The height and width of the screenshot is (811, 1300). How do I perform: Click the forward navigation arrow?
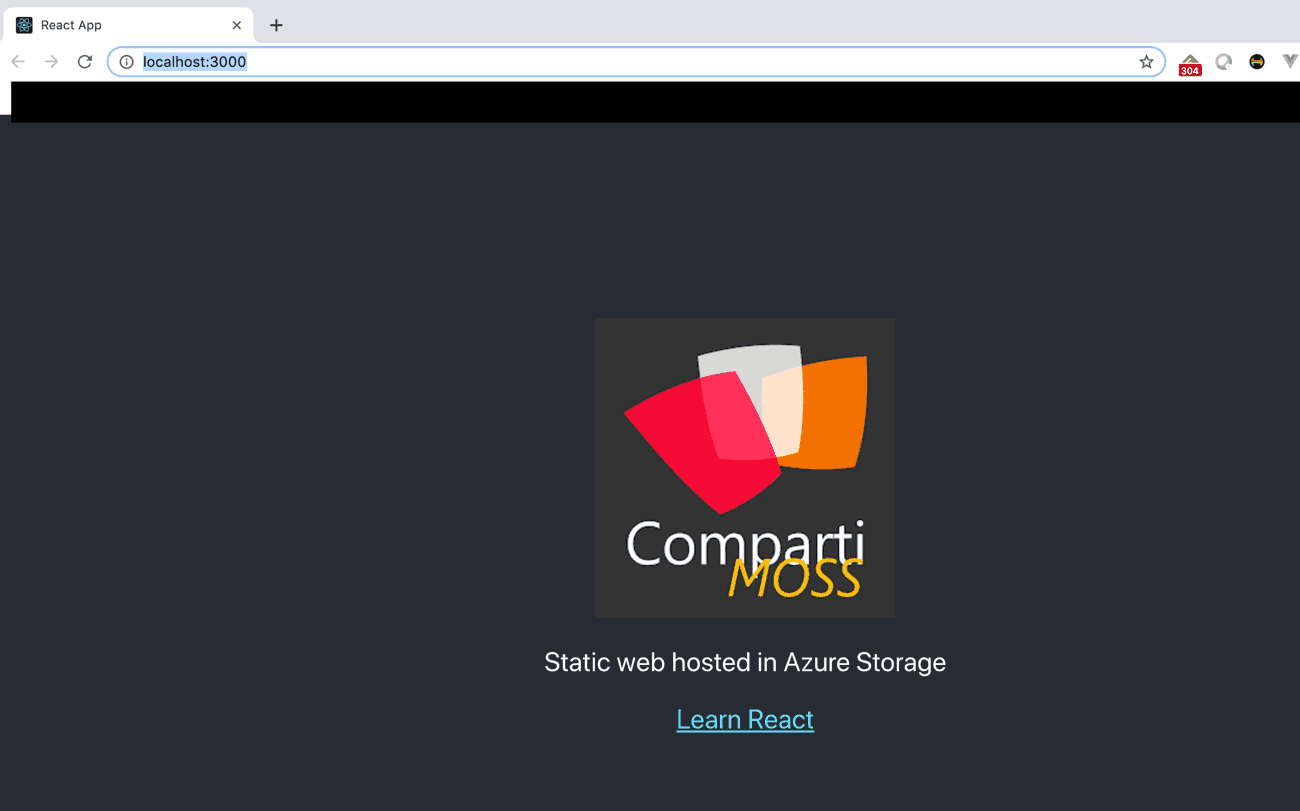51,62
